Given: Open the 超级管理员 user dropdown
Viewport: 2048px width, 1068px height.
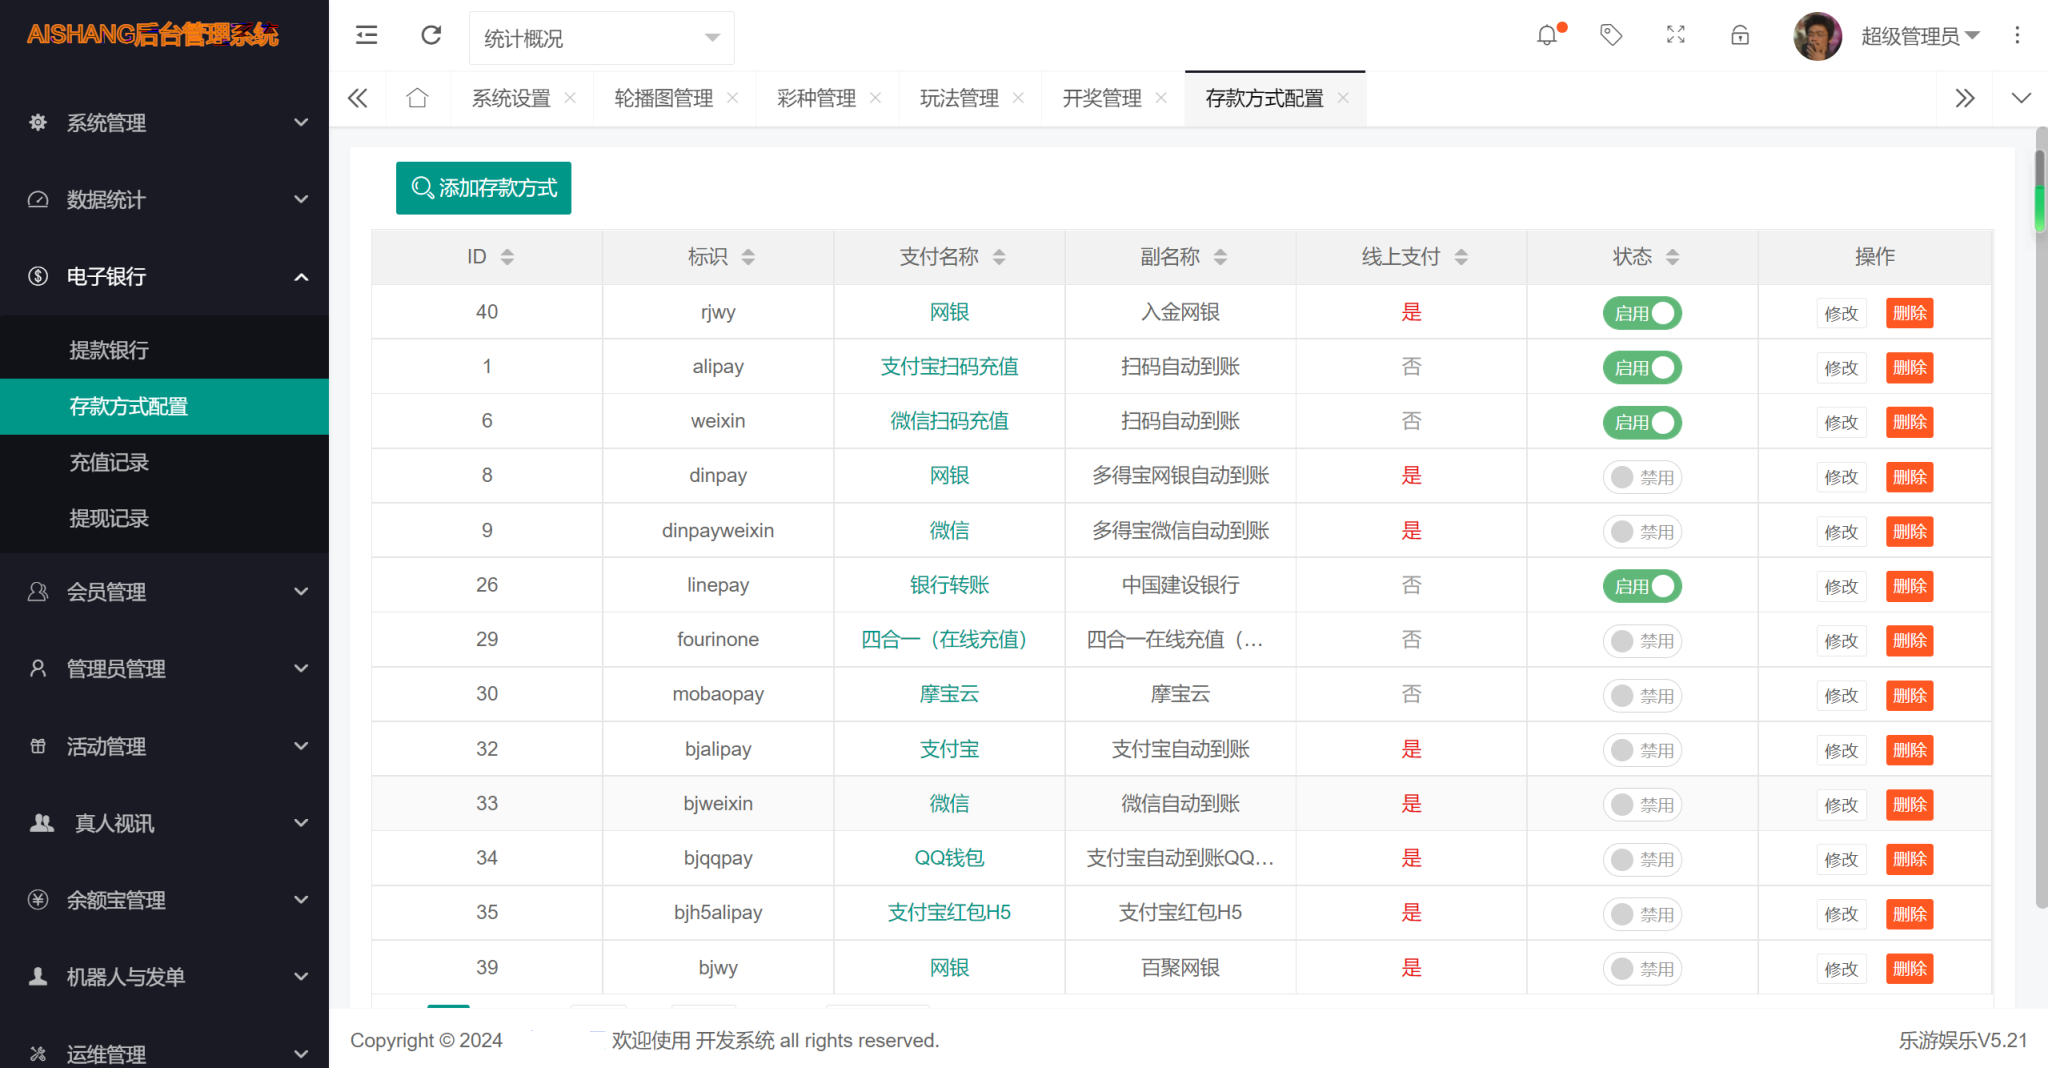Looking at the screenshot, I should pos(1919,36).
